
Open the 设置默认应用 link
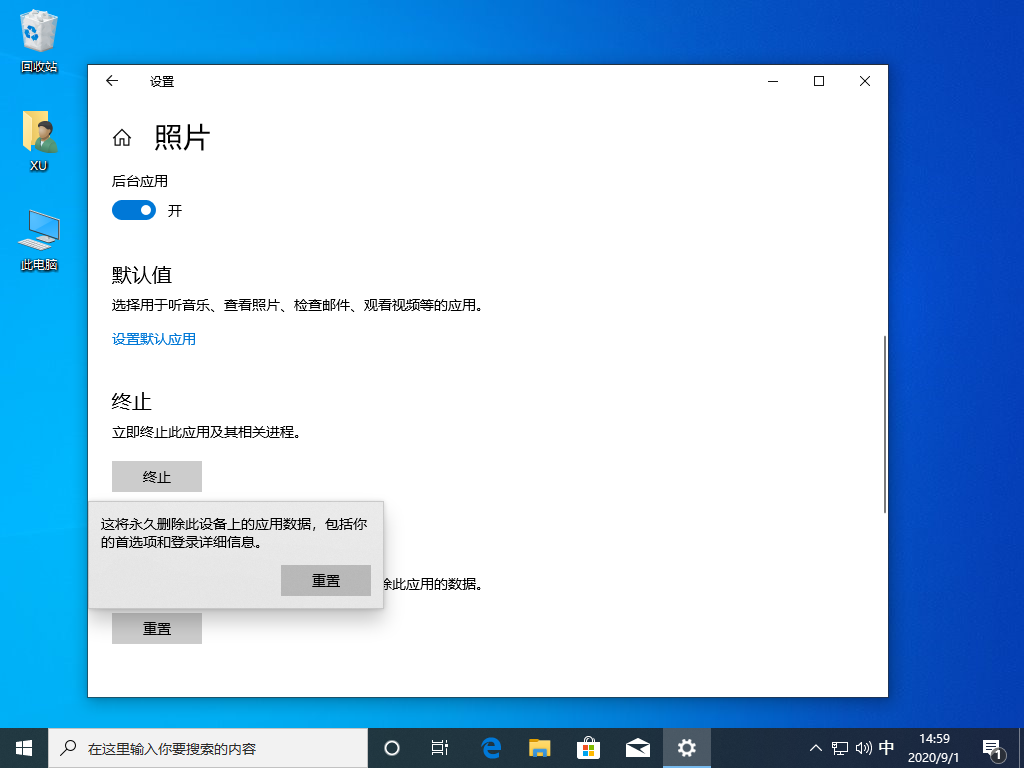154,339
